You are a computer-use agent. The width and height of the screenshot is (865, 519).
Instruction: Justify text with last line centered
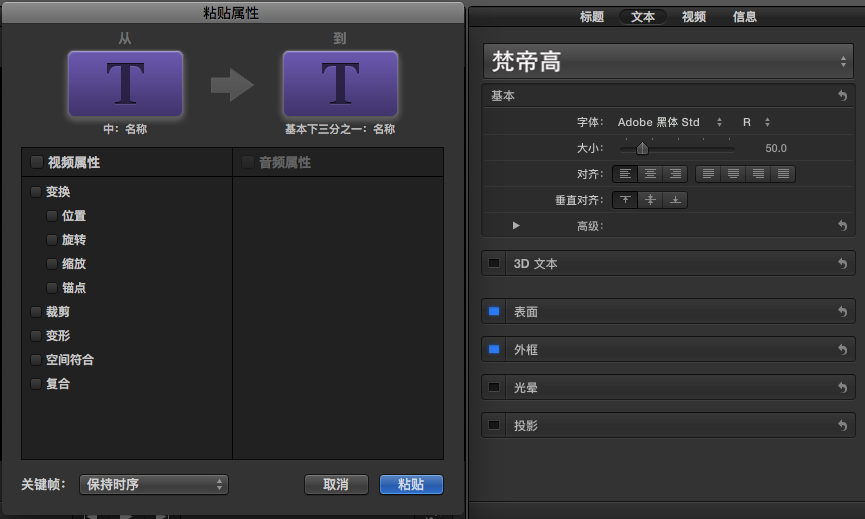(733, 174)
